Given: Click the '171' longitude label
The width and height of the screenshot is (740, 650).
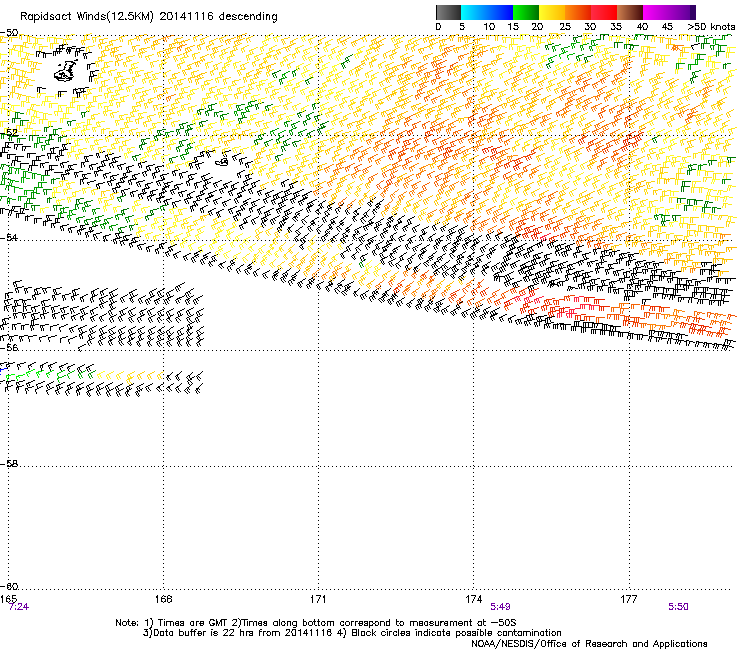Looking at the screenshot, I should (318, 599).
